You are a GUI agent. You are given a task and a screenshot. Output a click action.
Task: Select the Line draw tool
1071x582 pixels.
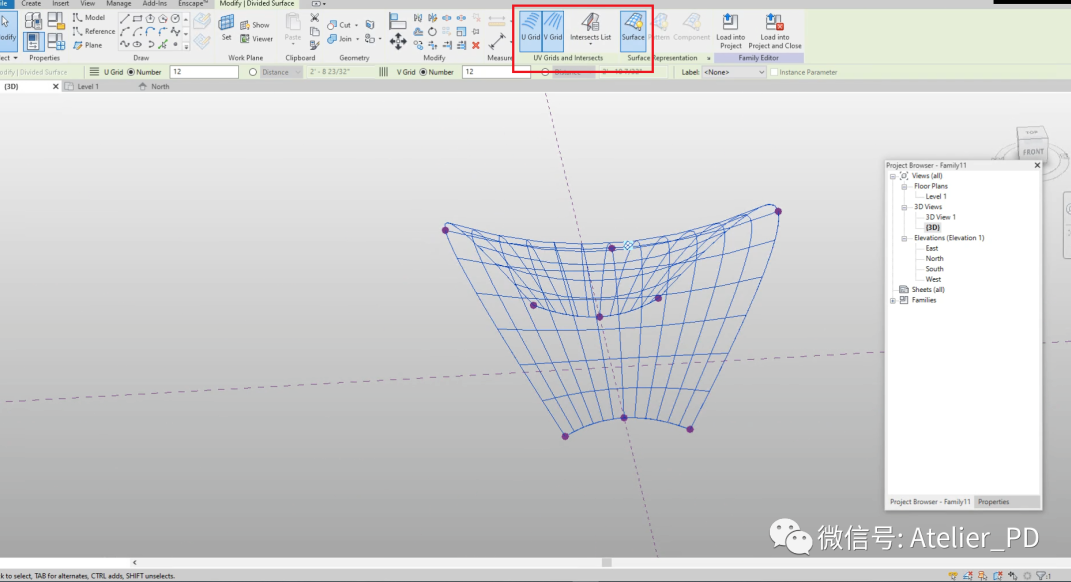[124, 18]
